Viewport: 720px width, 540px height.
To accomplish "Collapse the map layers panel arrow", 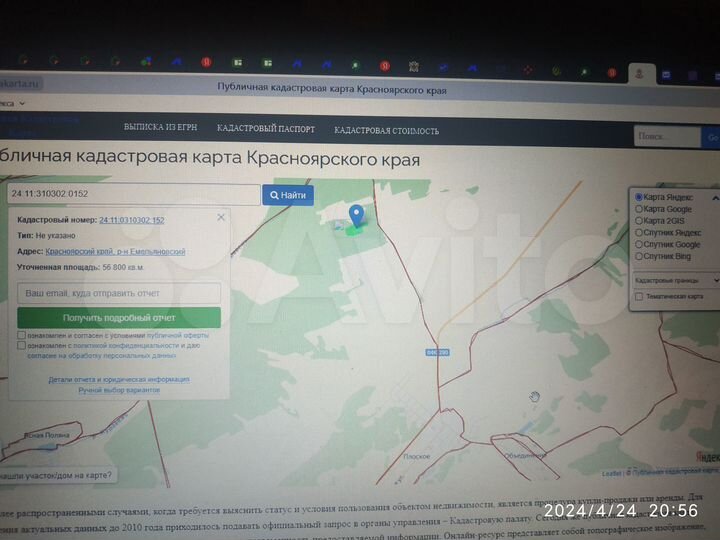I will pyautogui.click(x=714, y=198).
